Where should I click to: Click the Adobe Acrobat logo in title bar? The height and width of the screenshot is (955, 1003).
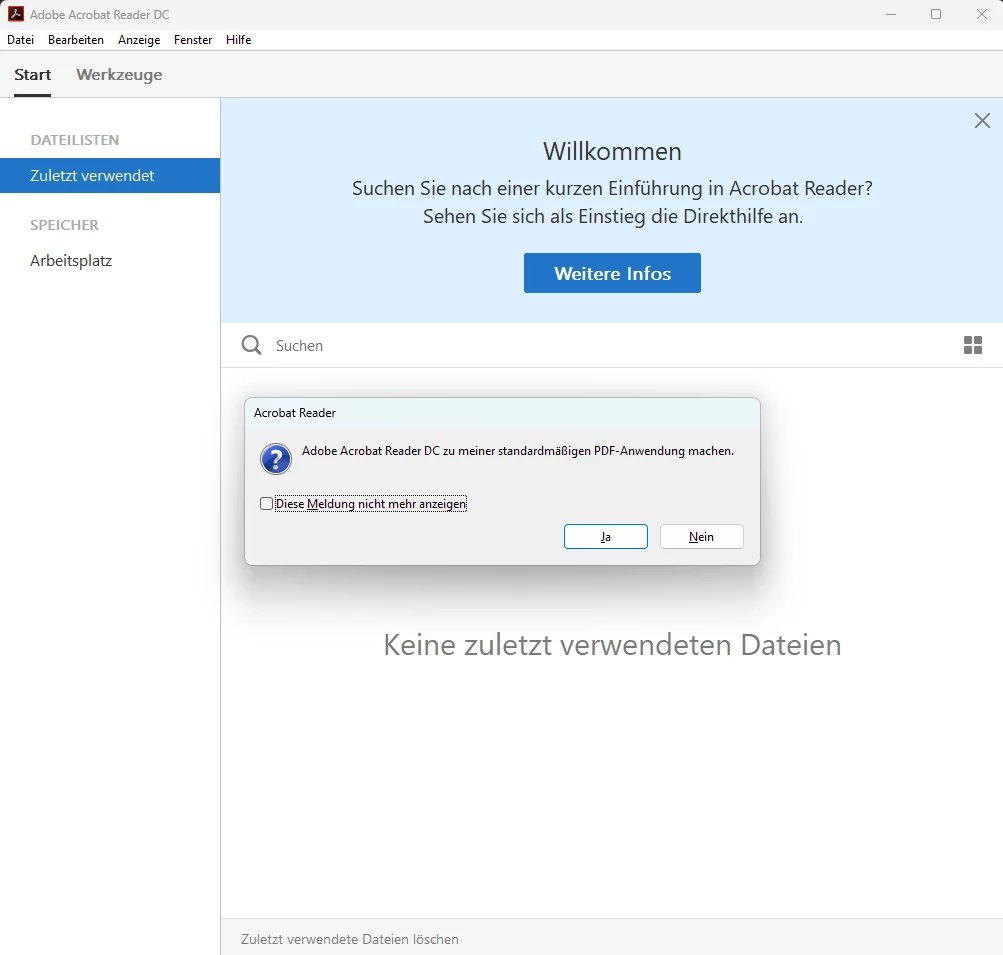coord(15,14)
